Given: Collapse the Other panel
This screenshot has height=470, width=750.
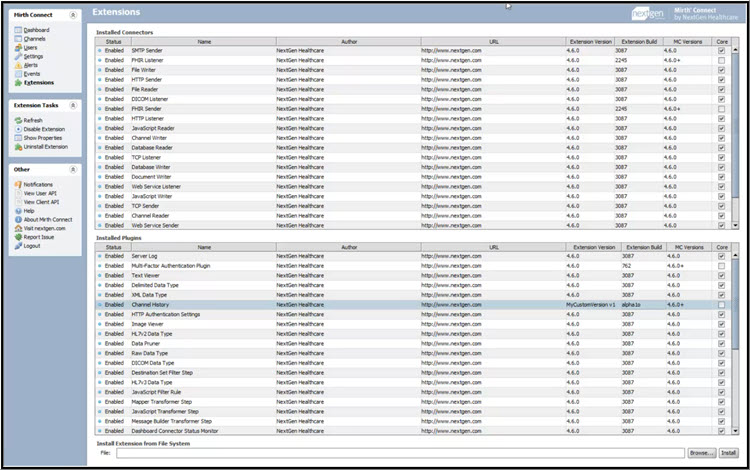Looking at the screenshot, I should click(x=73, y=169).
